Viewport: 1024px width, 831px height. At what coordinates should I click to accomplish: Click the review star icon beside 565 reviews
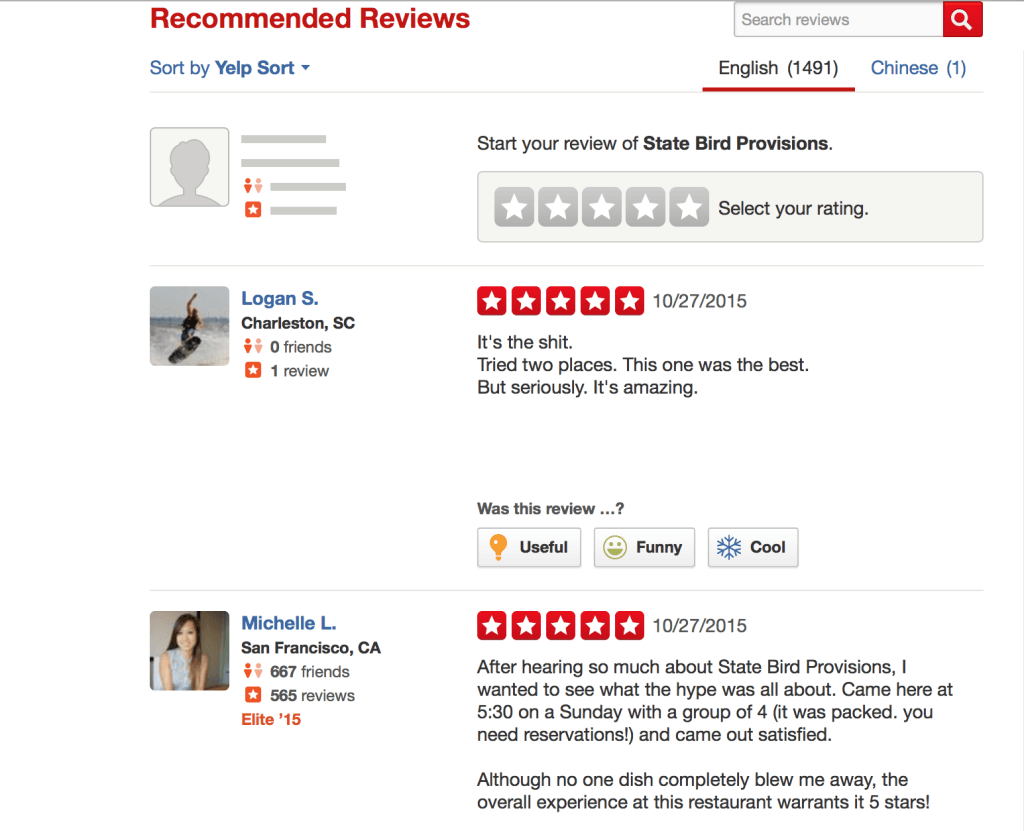point(253,696)
